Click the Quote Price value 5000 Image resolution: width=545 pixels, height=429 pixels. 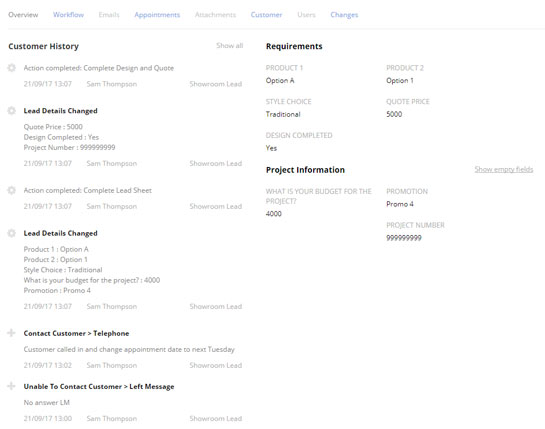pos(394,114)
